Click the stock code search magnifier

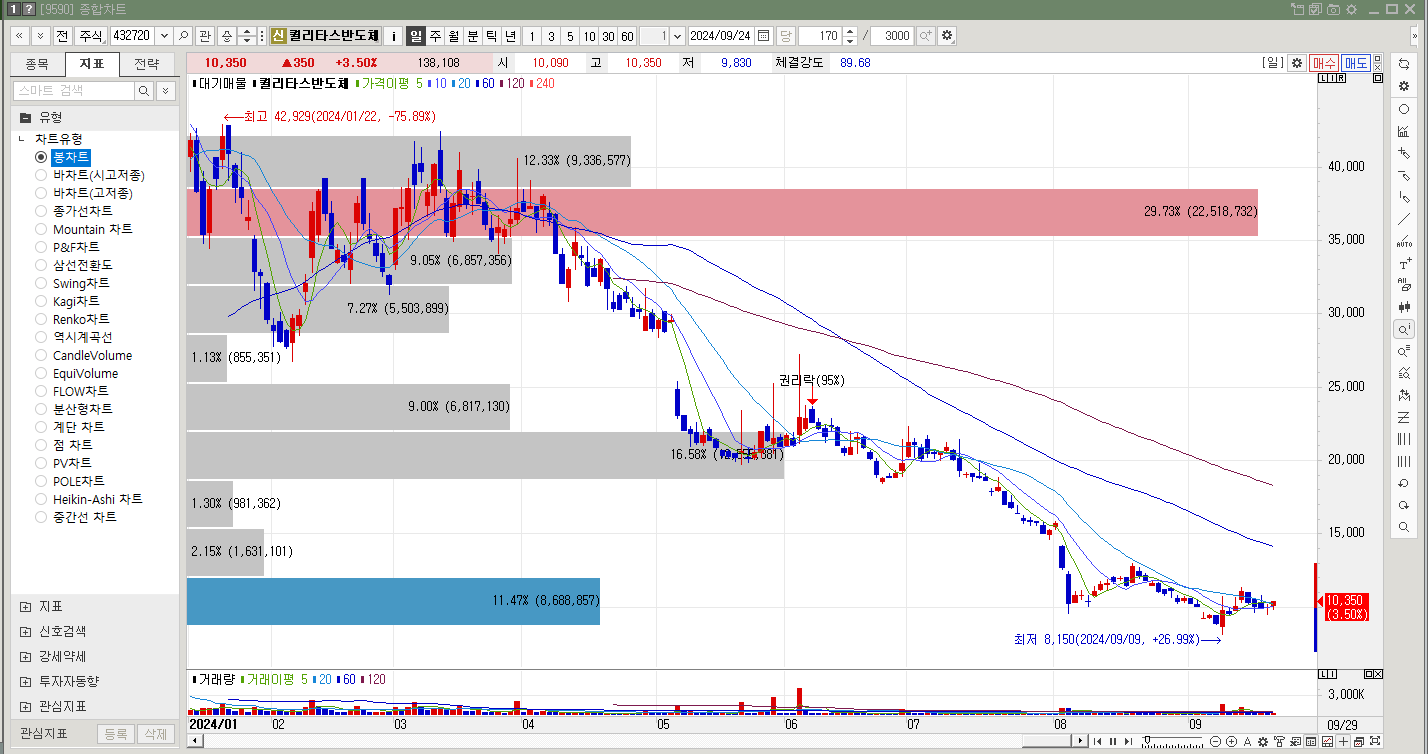pos(183,36)
